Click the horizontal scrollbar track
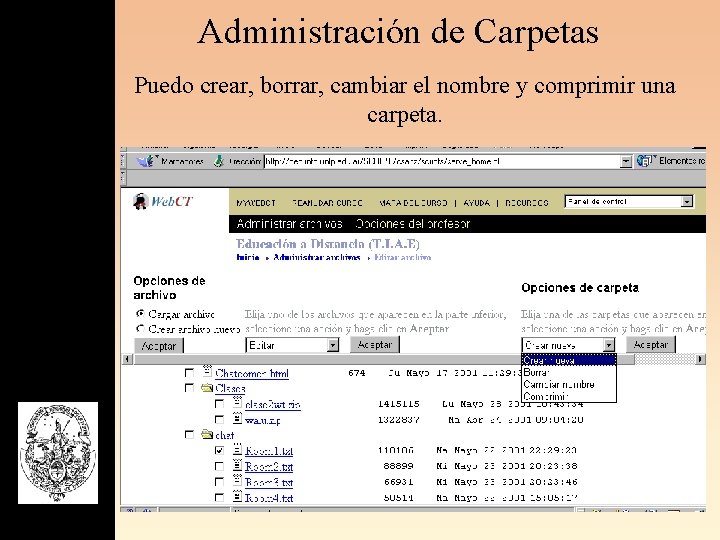Image resolution: width=720 pixels, height=540 pixels. click(664, 359)
